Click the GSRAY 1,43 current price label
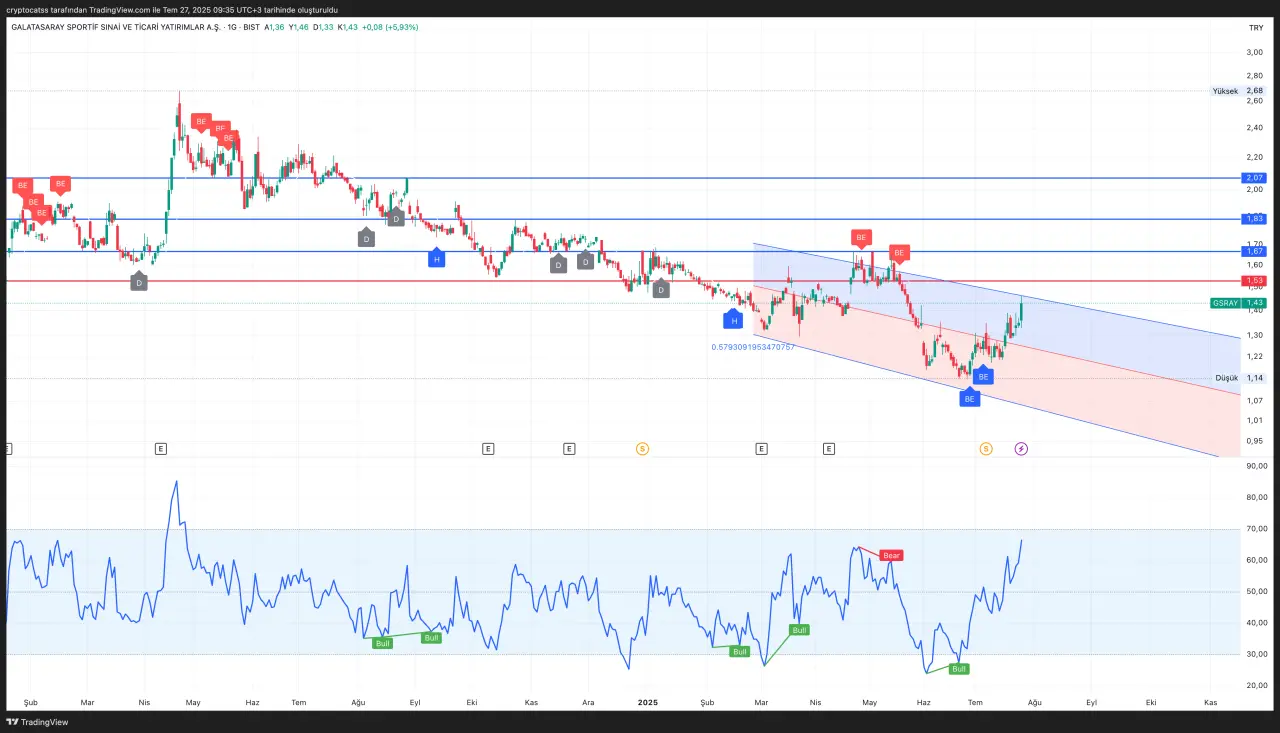The image size is (1280, 733). 1239,303
